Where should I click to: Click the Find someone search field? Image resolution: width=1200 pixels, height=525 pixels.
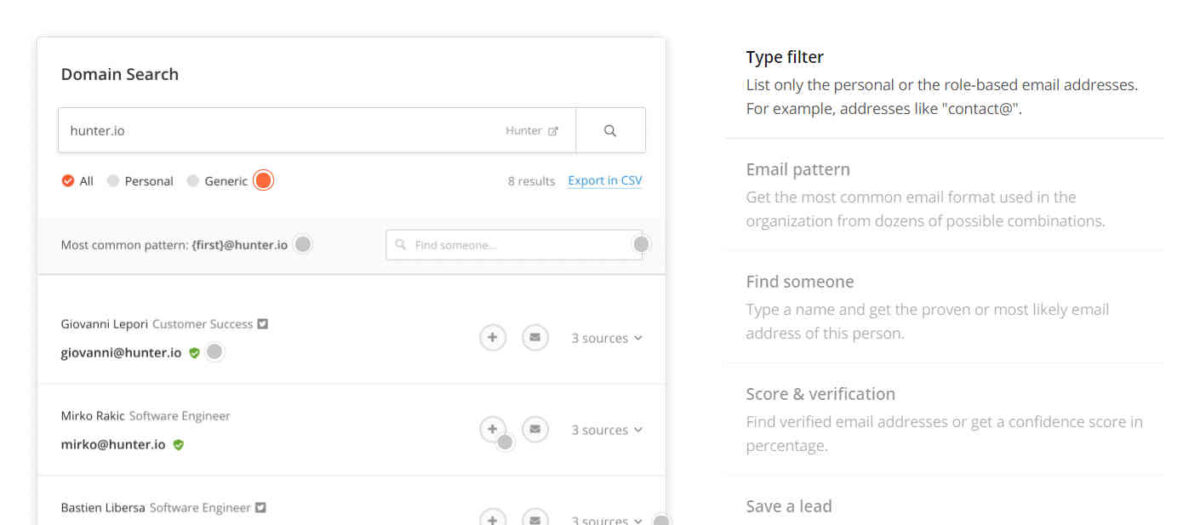click(x=514, y=245)
